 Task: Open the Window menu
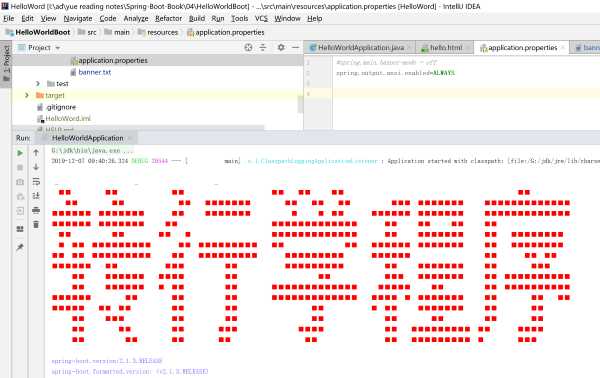pyautogui.click(x=287, y=18)
